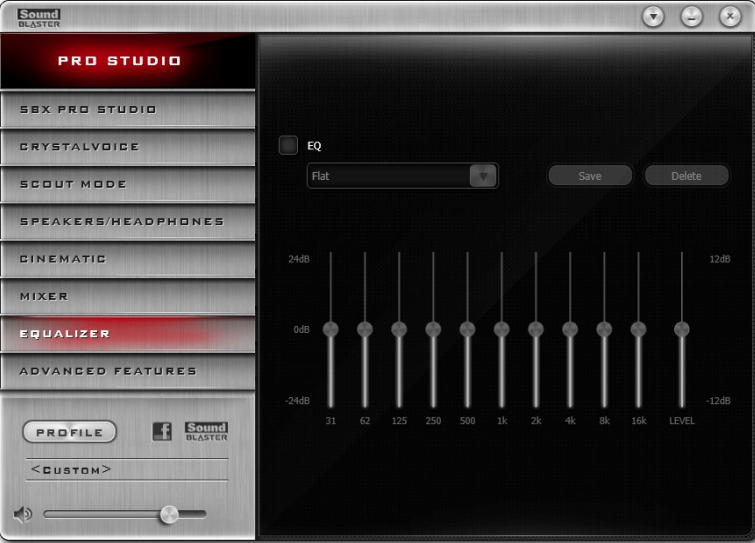The width and height of the screenshot is (755, 543).
Task: Switch to Scout Mode
Action: click(x=128, y=184)
